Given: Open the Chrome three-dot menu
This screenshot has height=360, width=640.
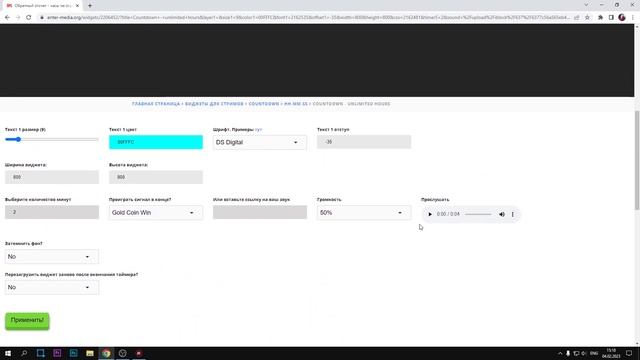Looking at the screenshot, I should 633,18.
